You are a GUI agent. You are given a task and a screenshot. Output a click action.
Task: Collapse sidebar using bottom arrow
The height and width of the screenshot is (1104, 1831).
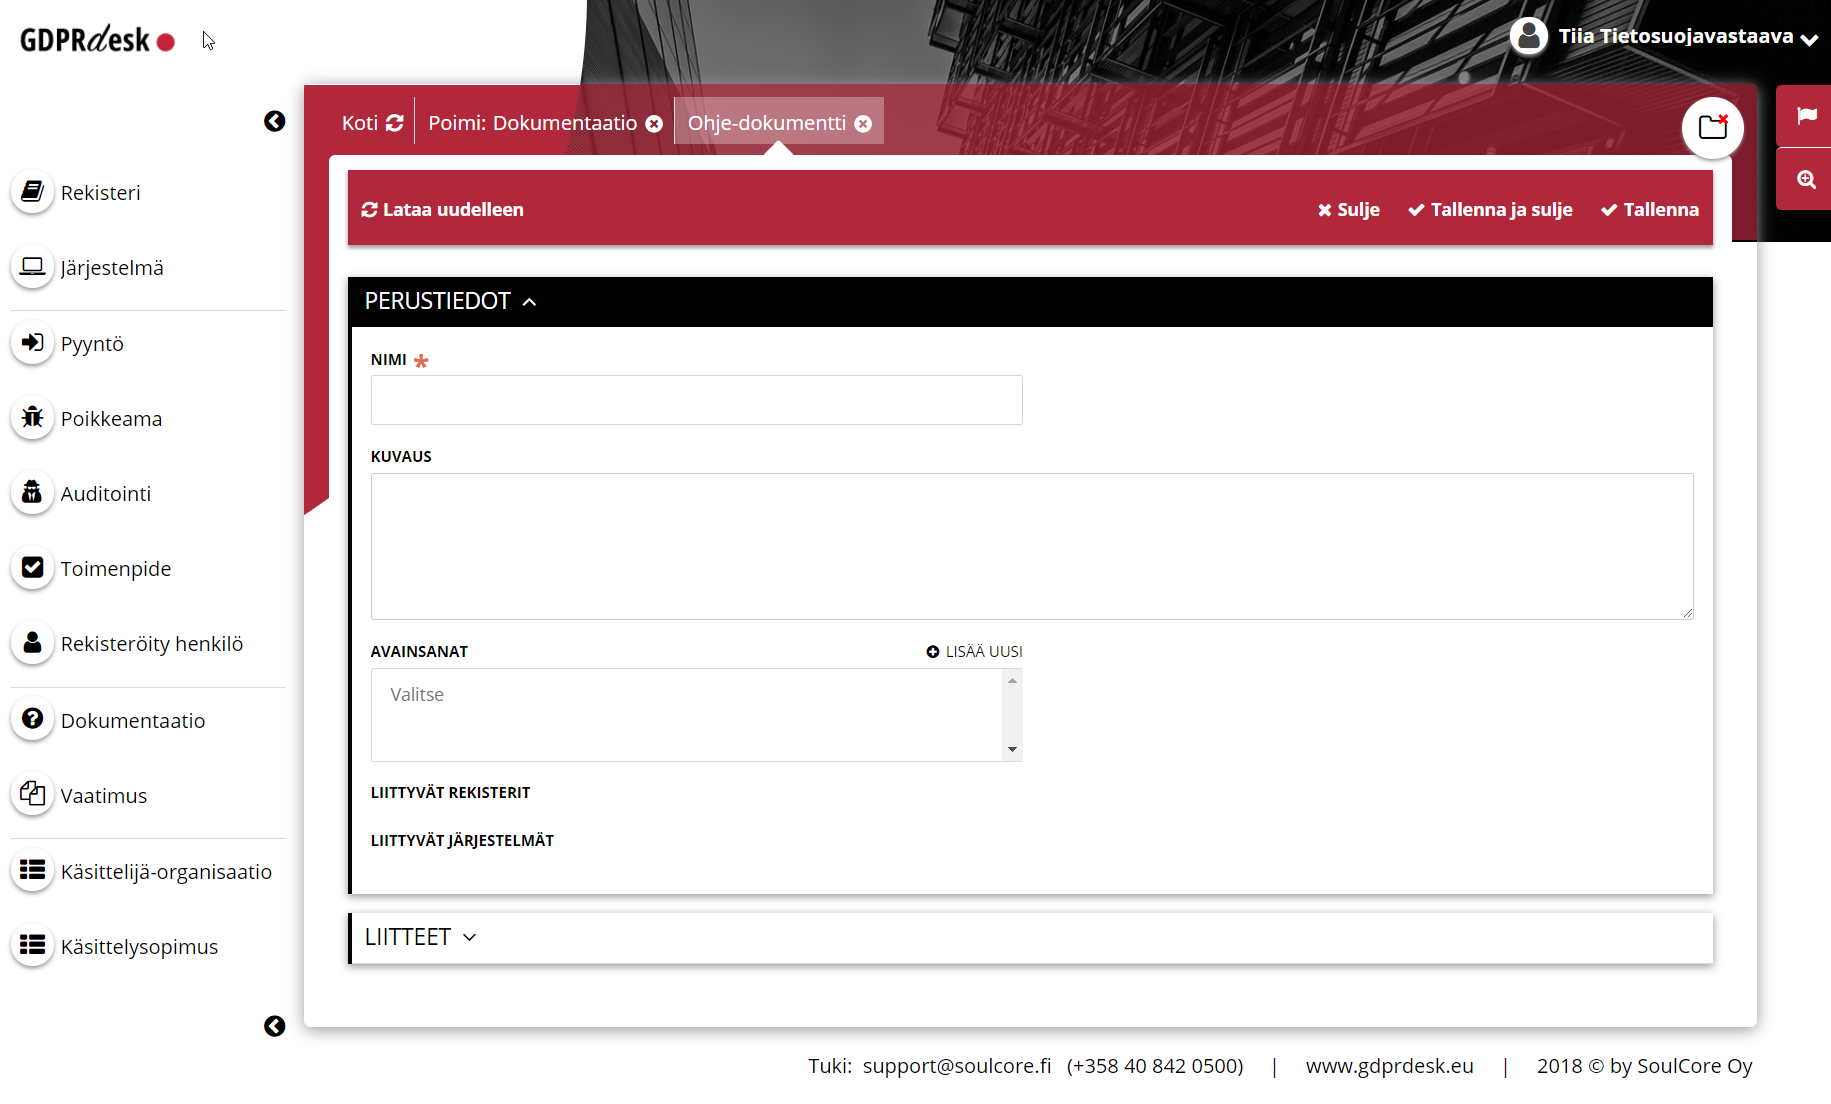(275, 1026)
